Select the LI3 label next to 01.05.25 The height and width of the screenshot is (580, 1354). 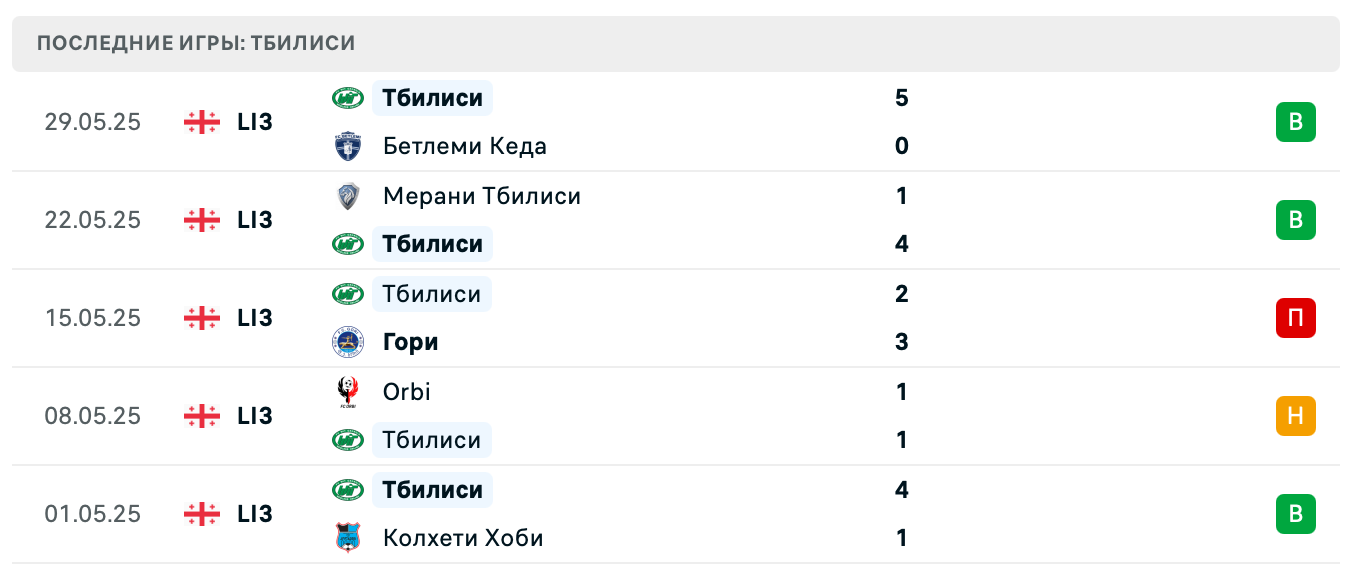[x=256, y=514]
